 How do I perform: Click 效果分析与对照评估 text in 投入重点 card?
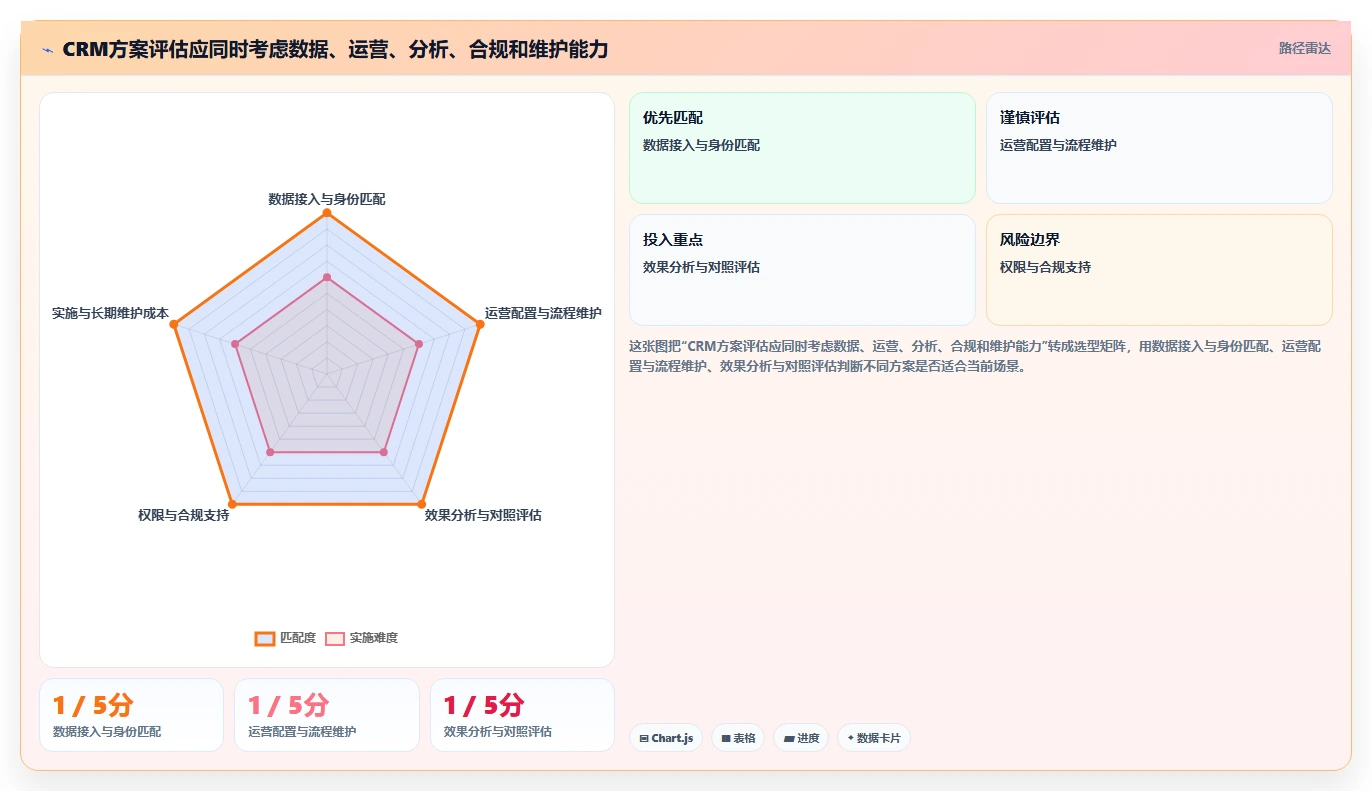[701, 267]
